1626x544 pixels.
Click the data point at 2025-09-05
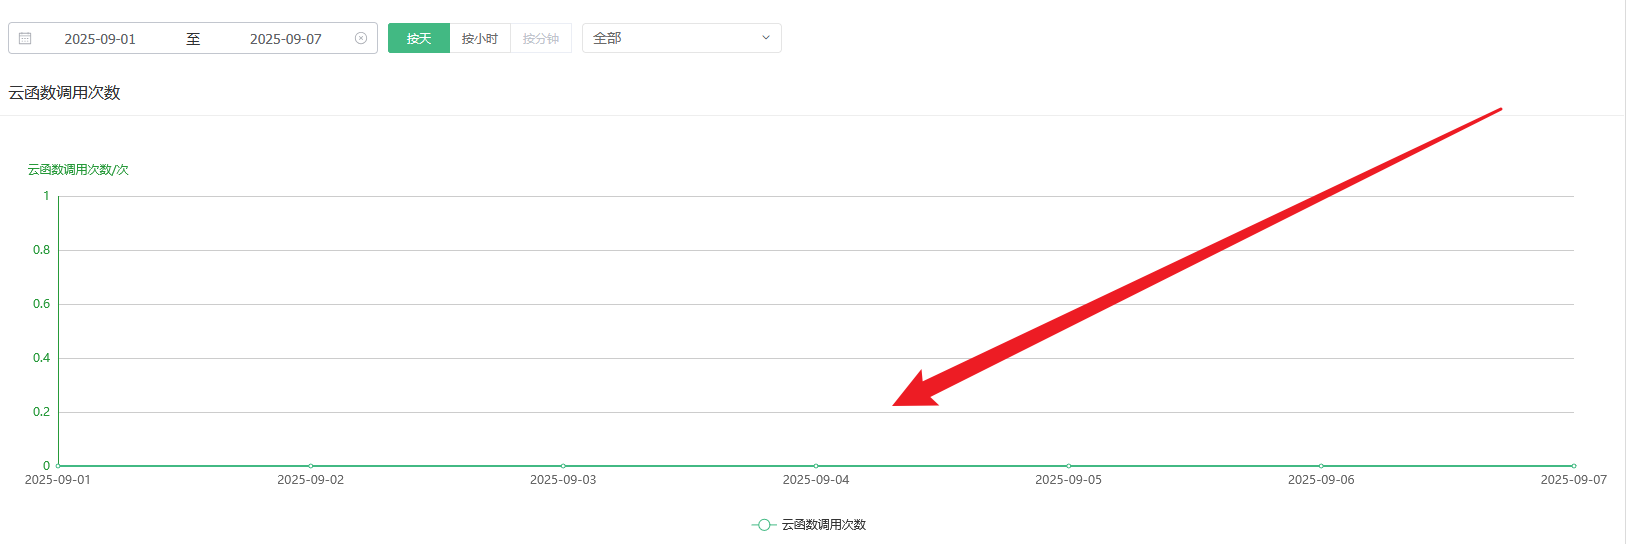pyautogui.click(x=1069, y=466)
